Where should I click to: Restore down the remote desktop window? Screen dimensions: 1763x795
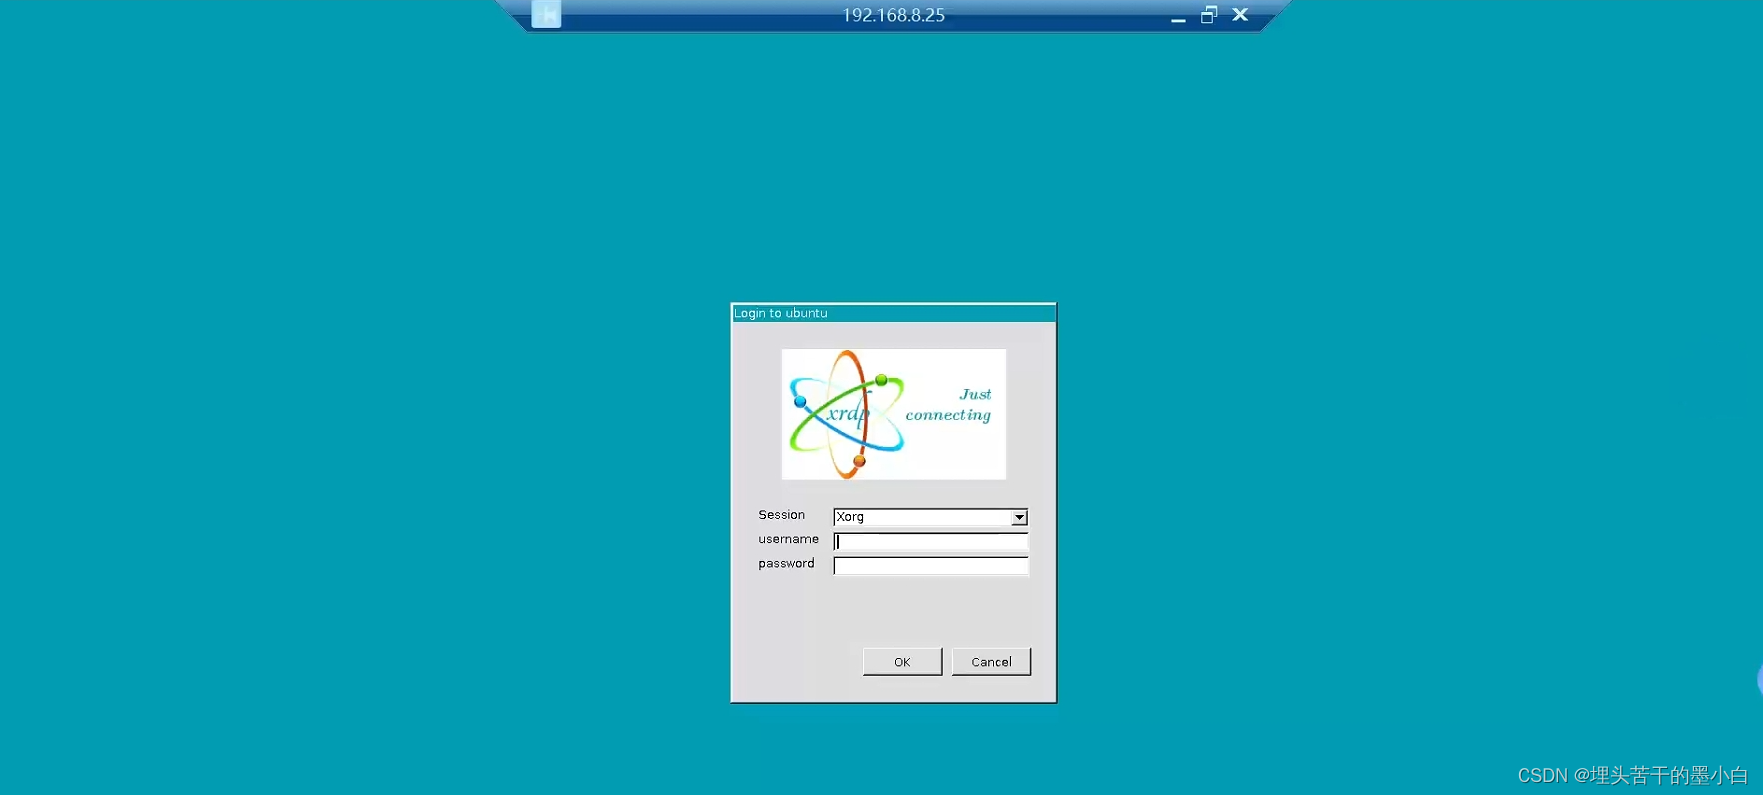pos(1209,15)
